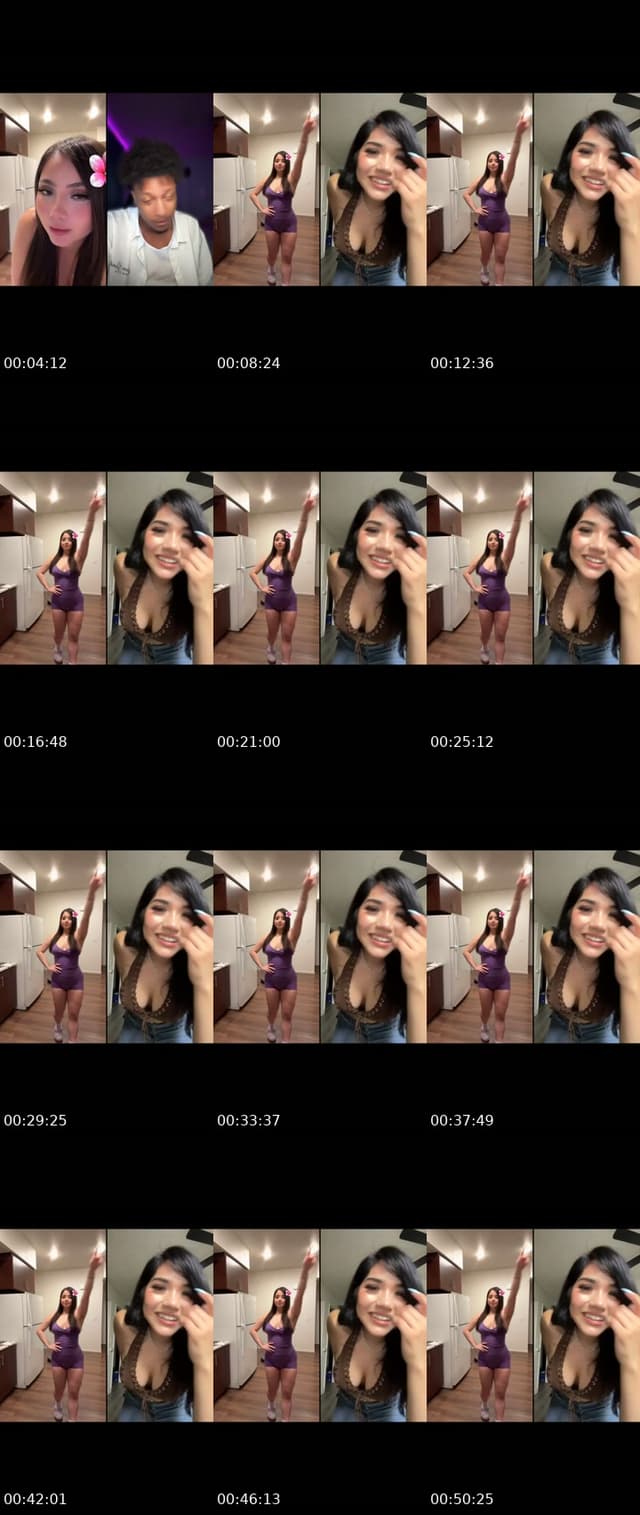640x1515 pixels.
Task: Pick the 00:29:25 time marker text
Action: (35, 1120)
